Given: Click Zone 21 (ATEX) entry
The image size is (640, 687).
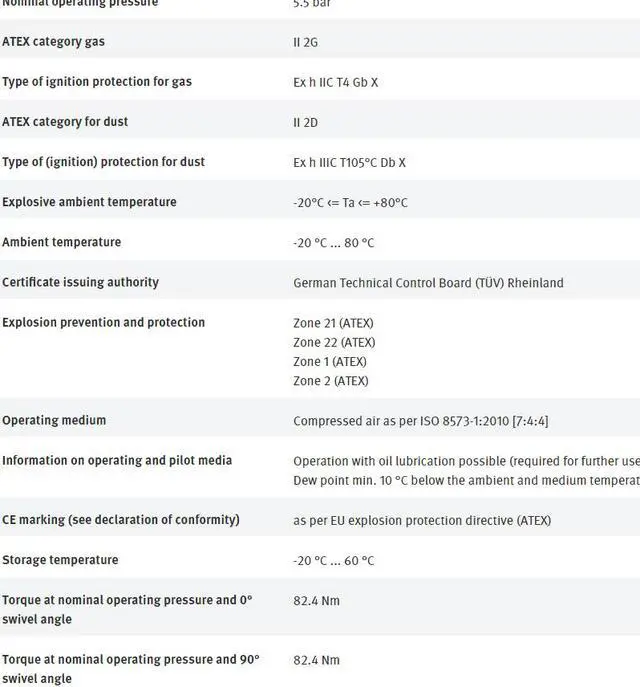Looking at the screenshot, I should coord(333,323).
